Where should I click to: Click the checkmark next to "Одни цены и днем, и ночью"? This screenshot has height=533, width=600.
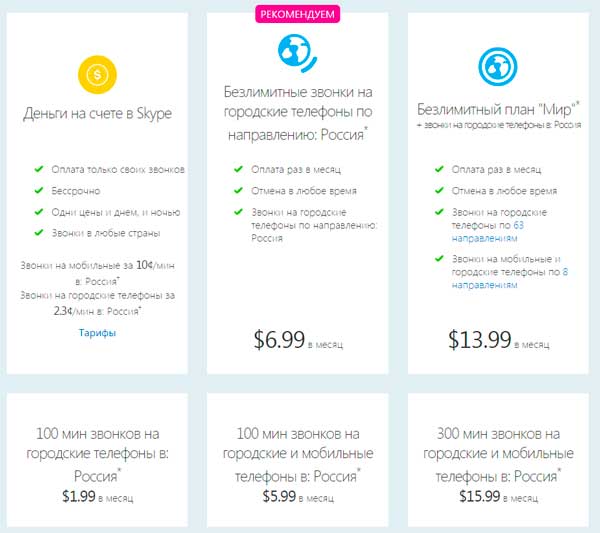[38, 212]
